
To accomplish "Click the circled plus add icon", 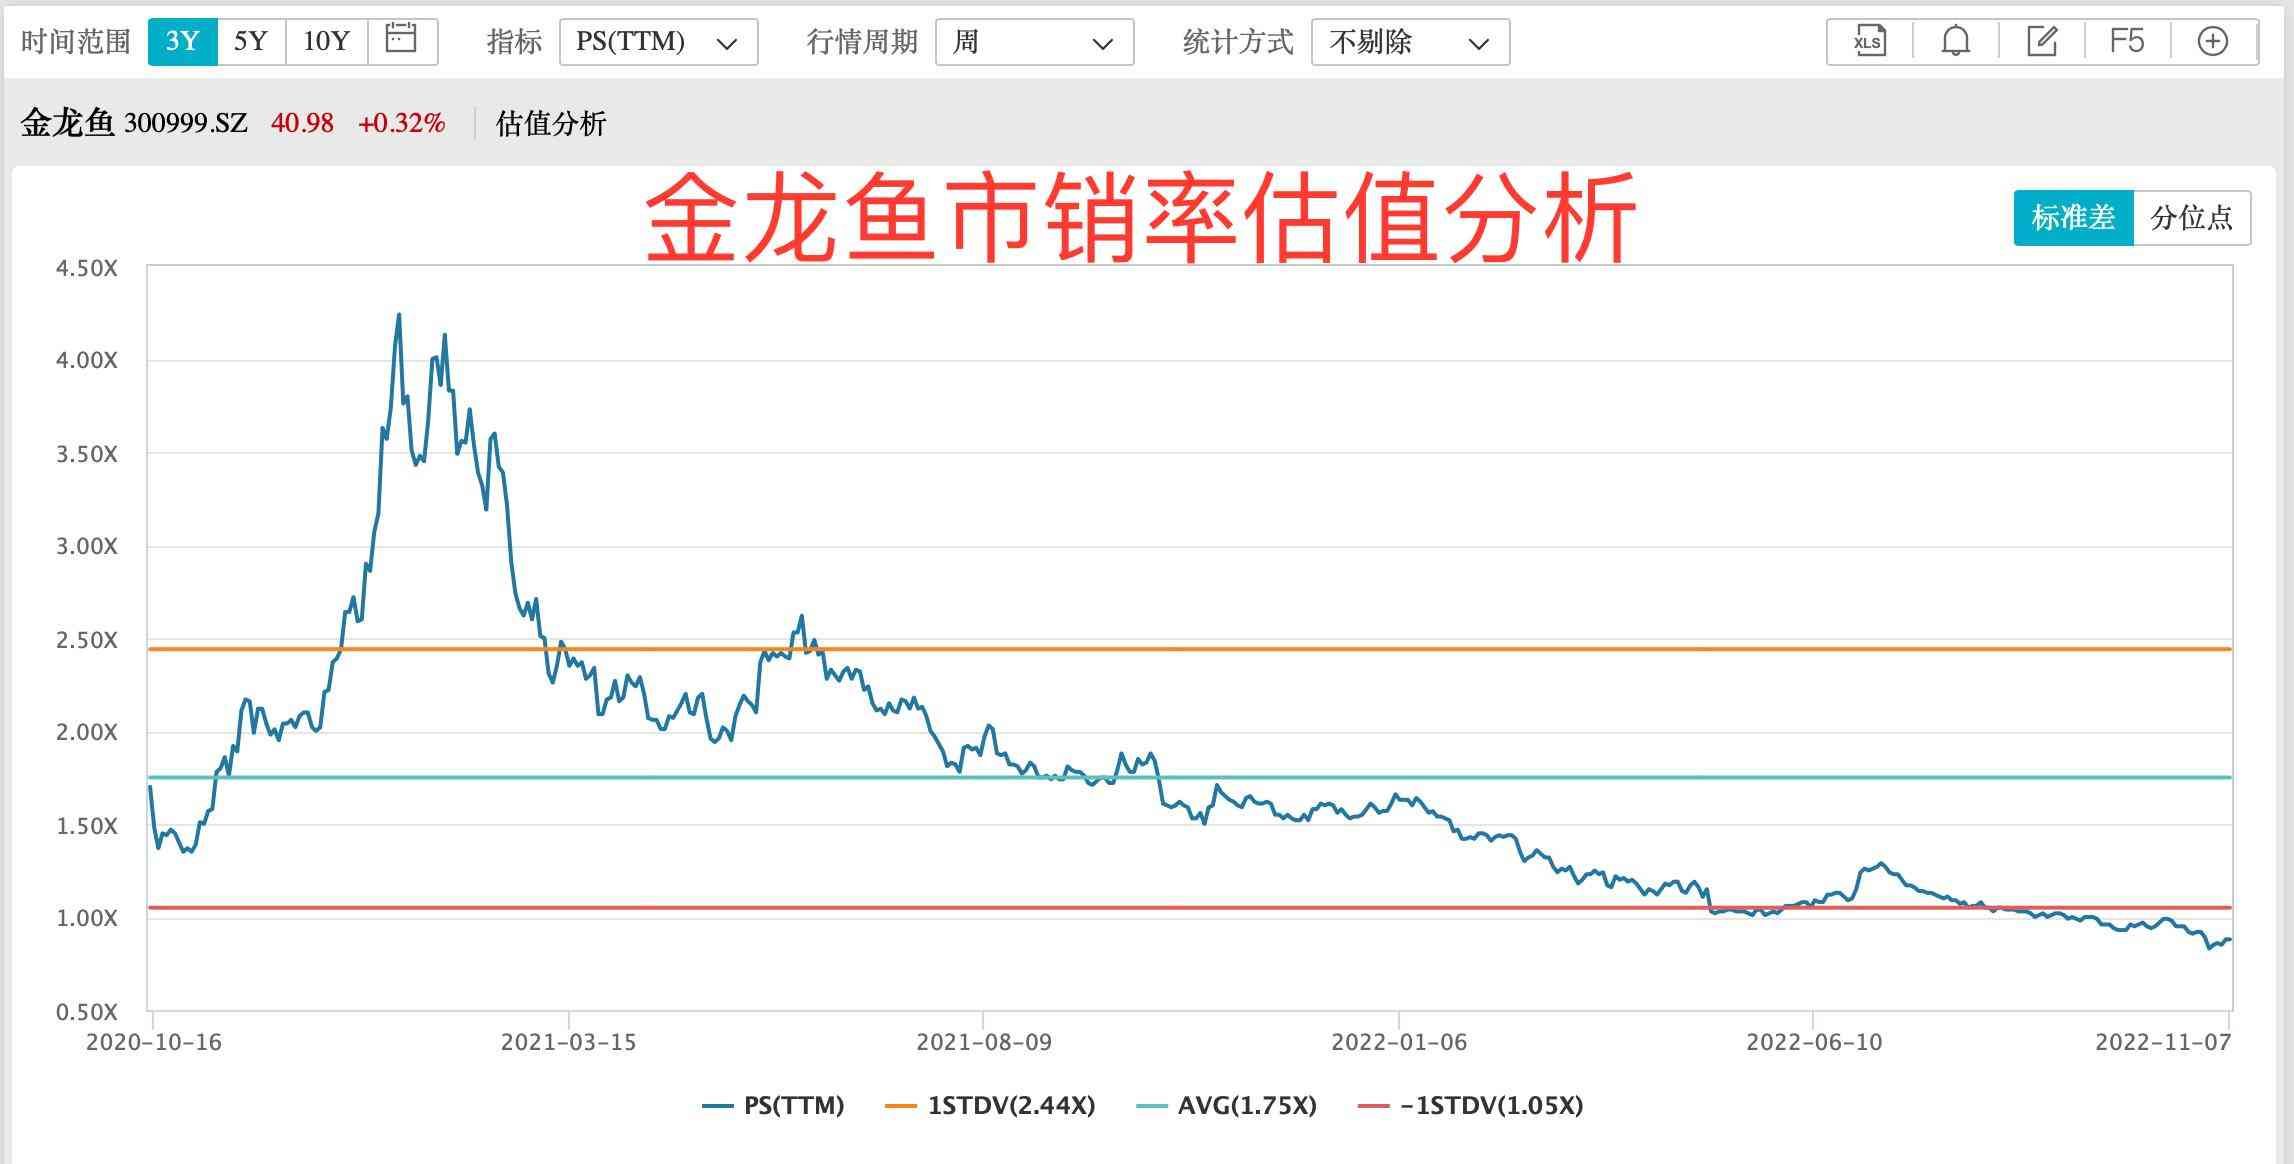I will click(2213, 42).
